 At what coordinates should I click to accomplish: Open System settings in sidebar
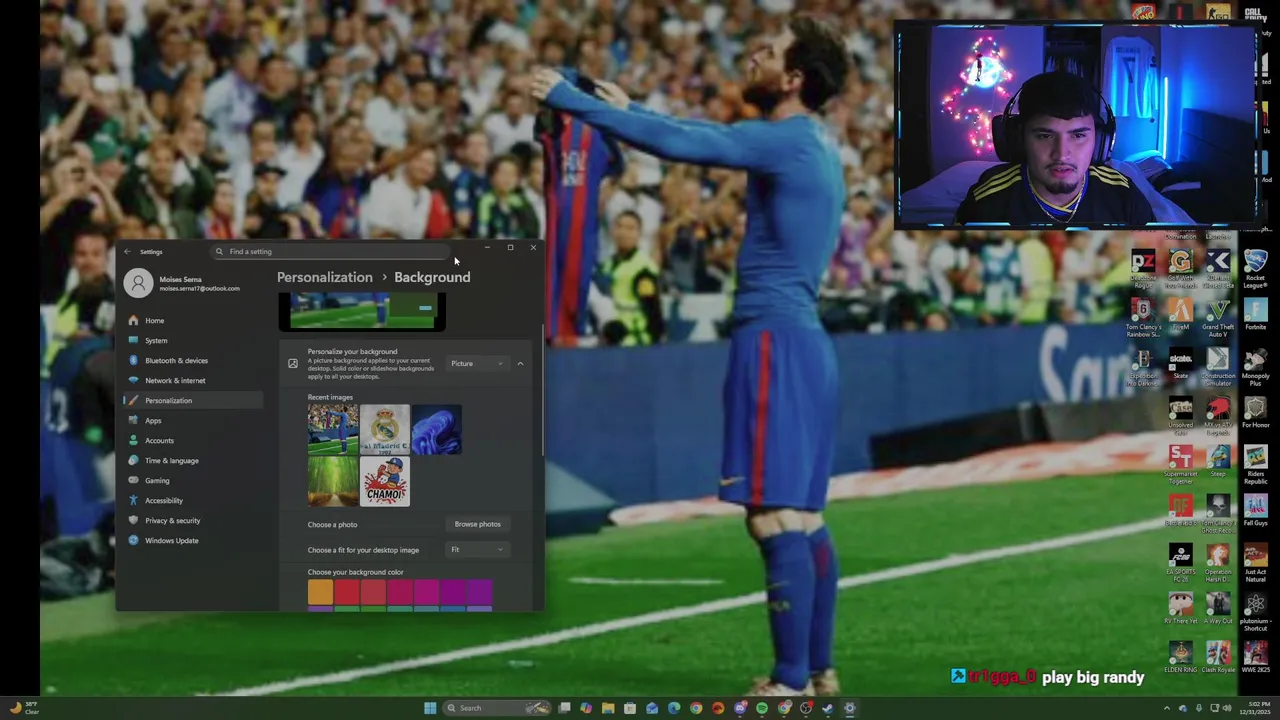(x=193, y=340)
